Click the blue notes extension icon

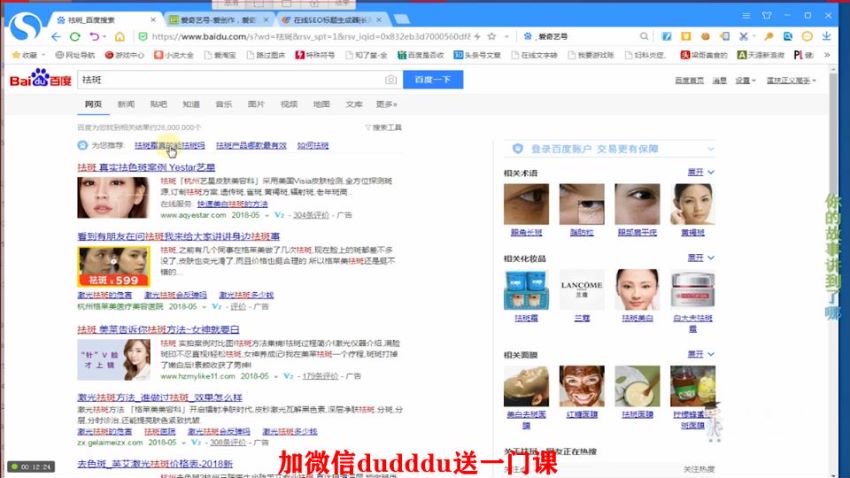tap(667, 36)
